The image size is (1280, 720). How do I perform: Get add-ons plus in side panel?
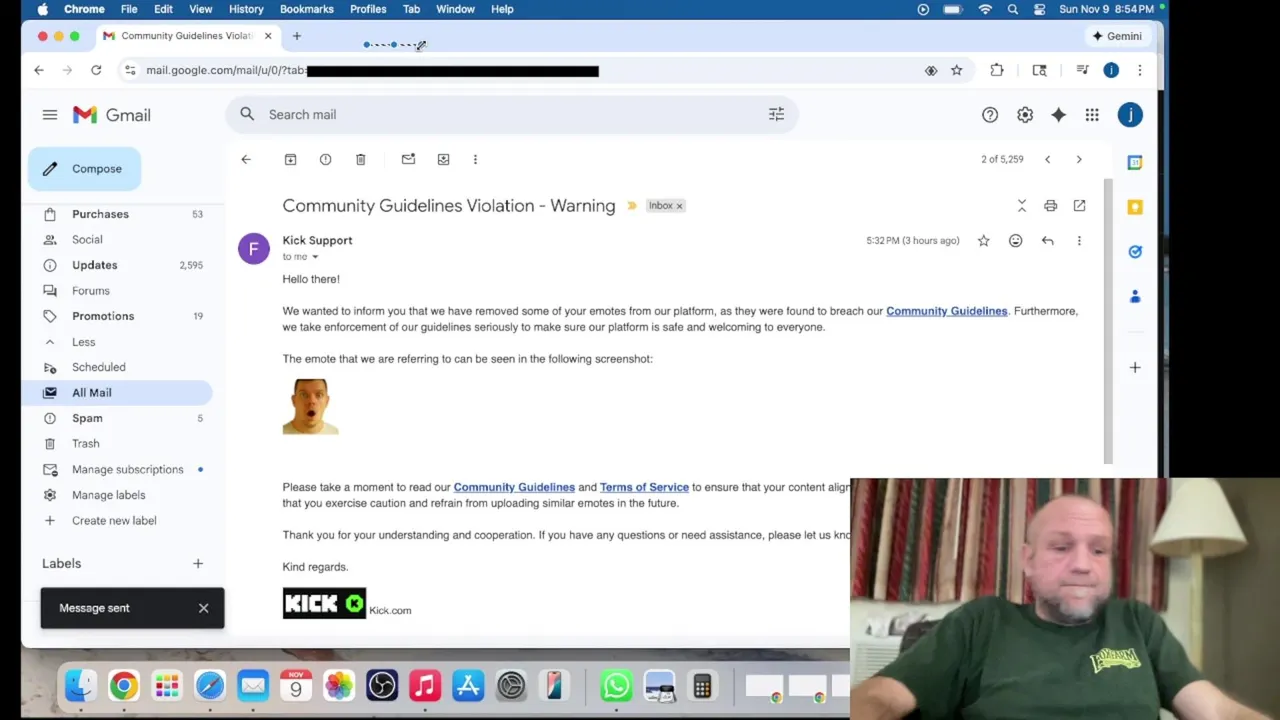(1135, 368)
